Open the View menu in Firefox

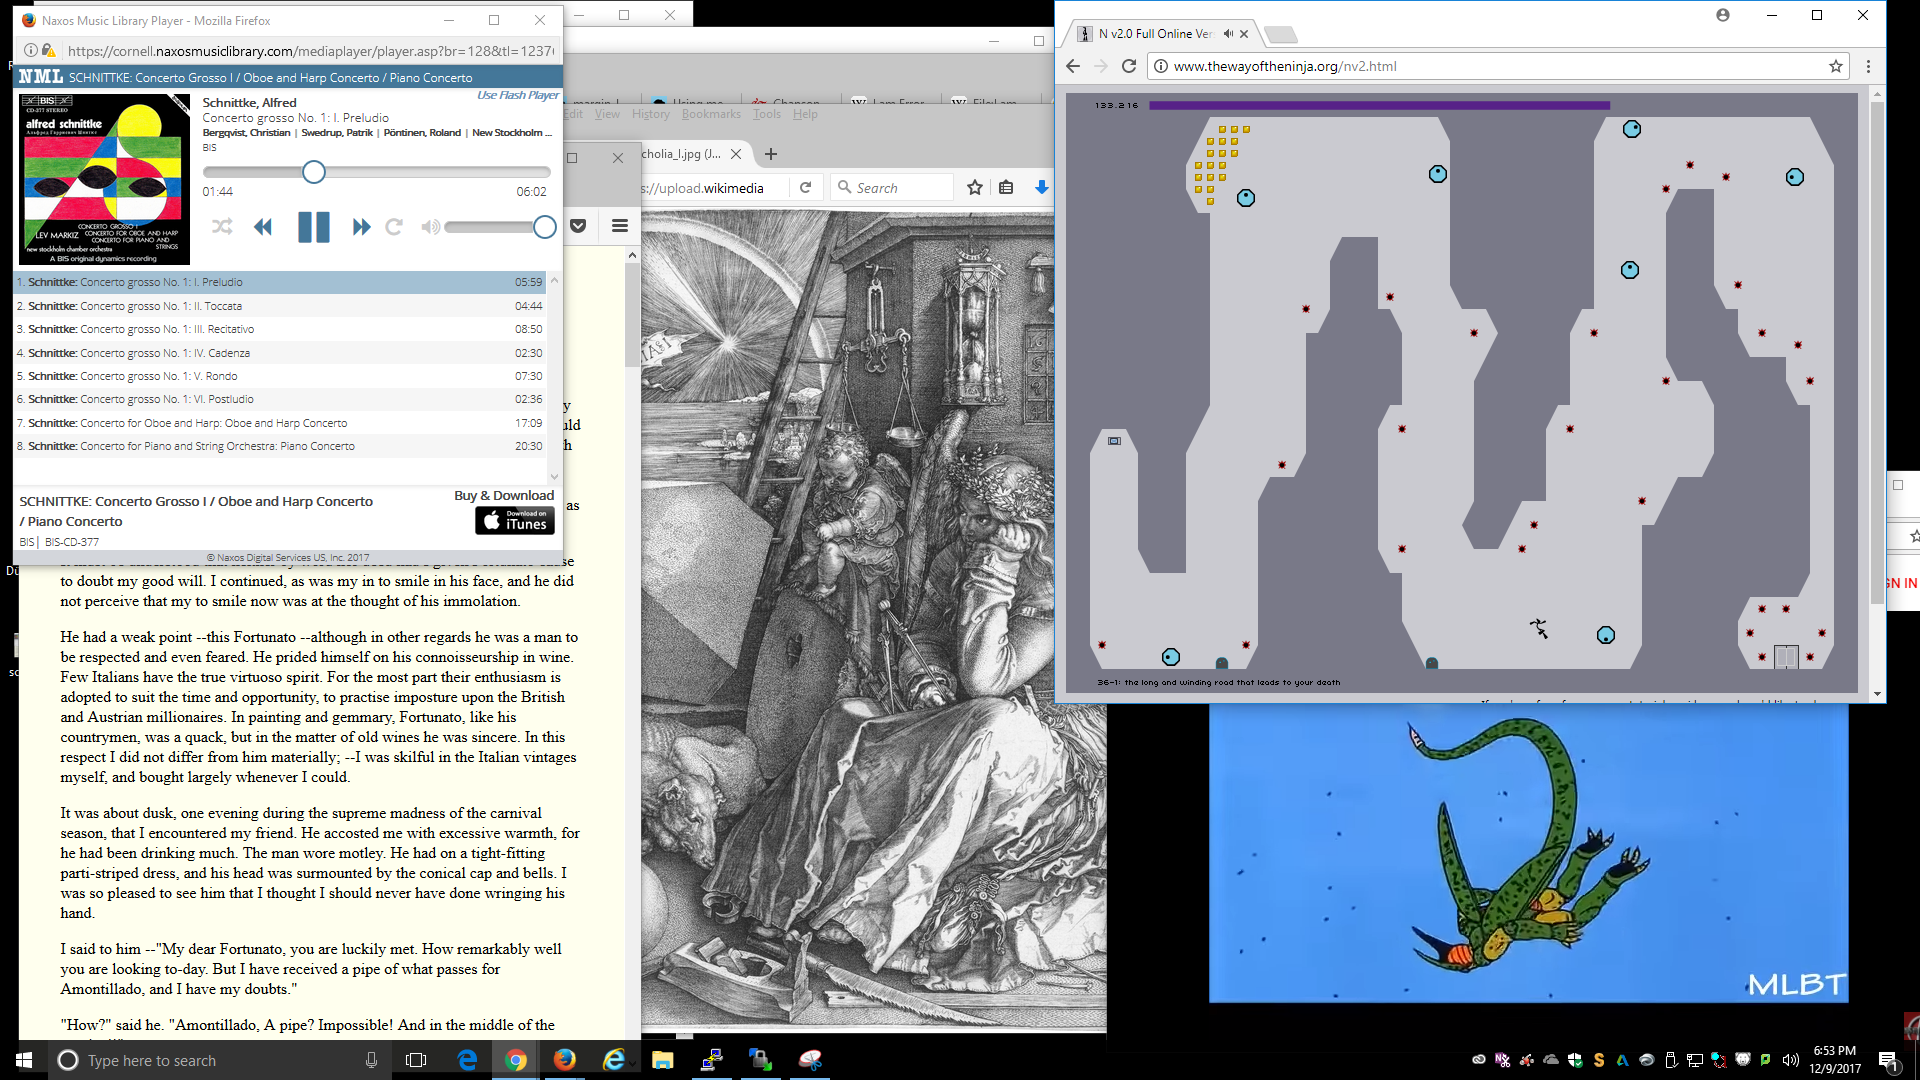607,114
